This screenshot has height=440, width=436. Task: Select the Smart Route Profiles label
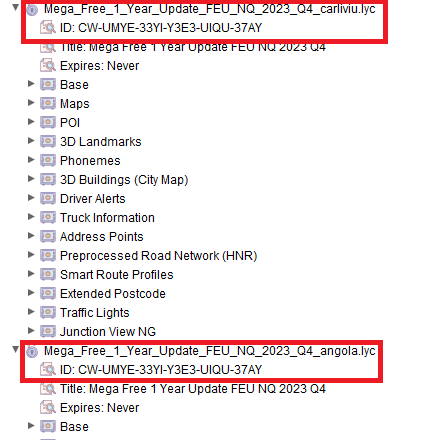point(117,275)
